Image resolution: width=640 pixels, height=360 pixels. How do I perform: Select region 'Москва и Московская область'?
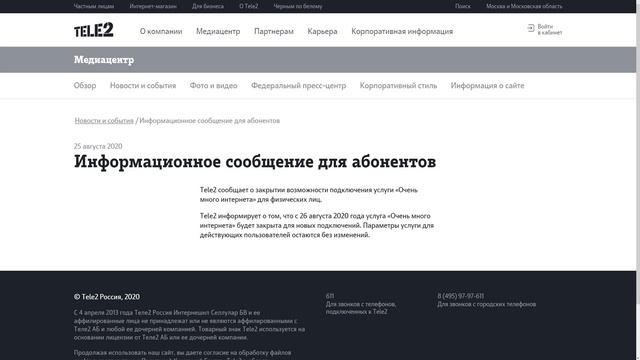524,6
